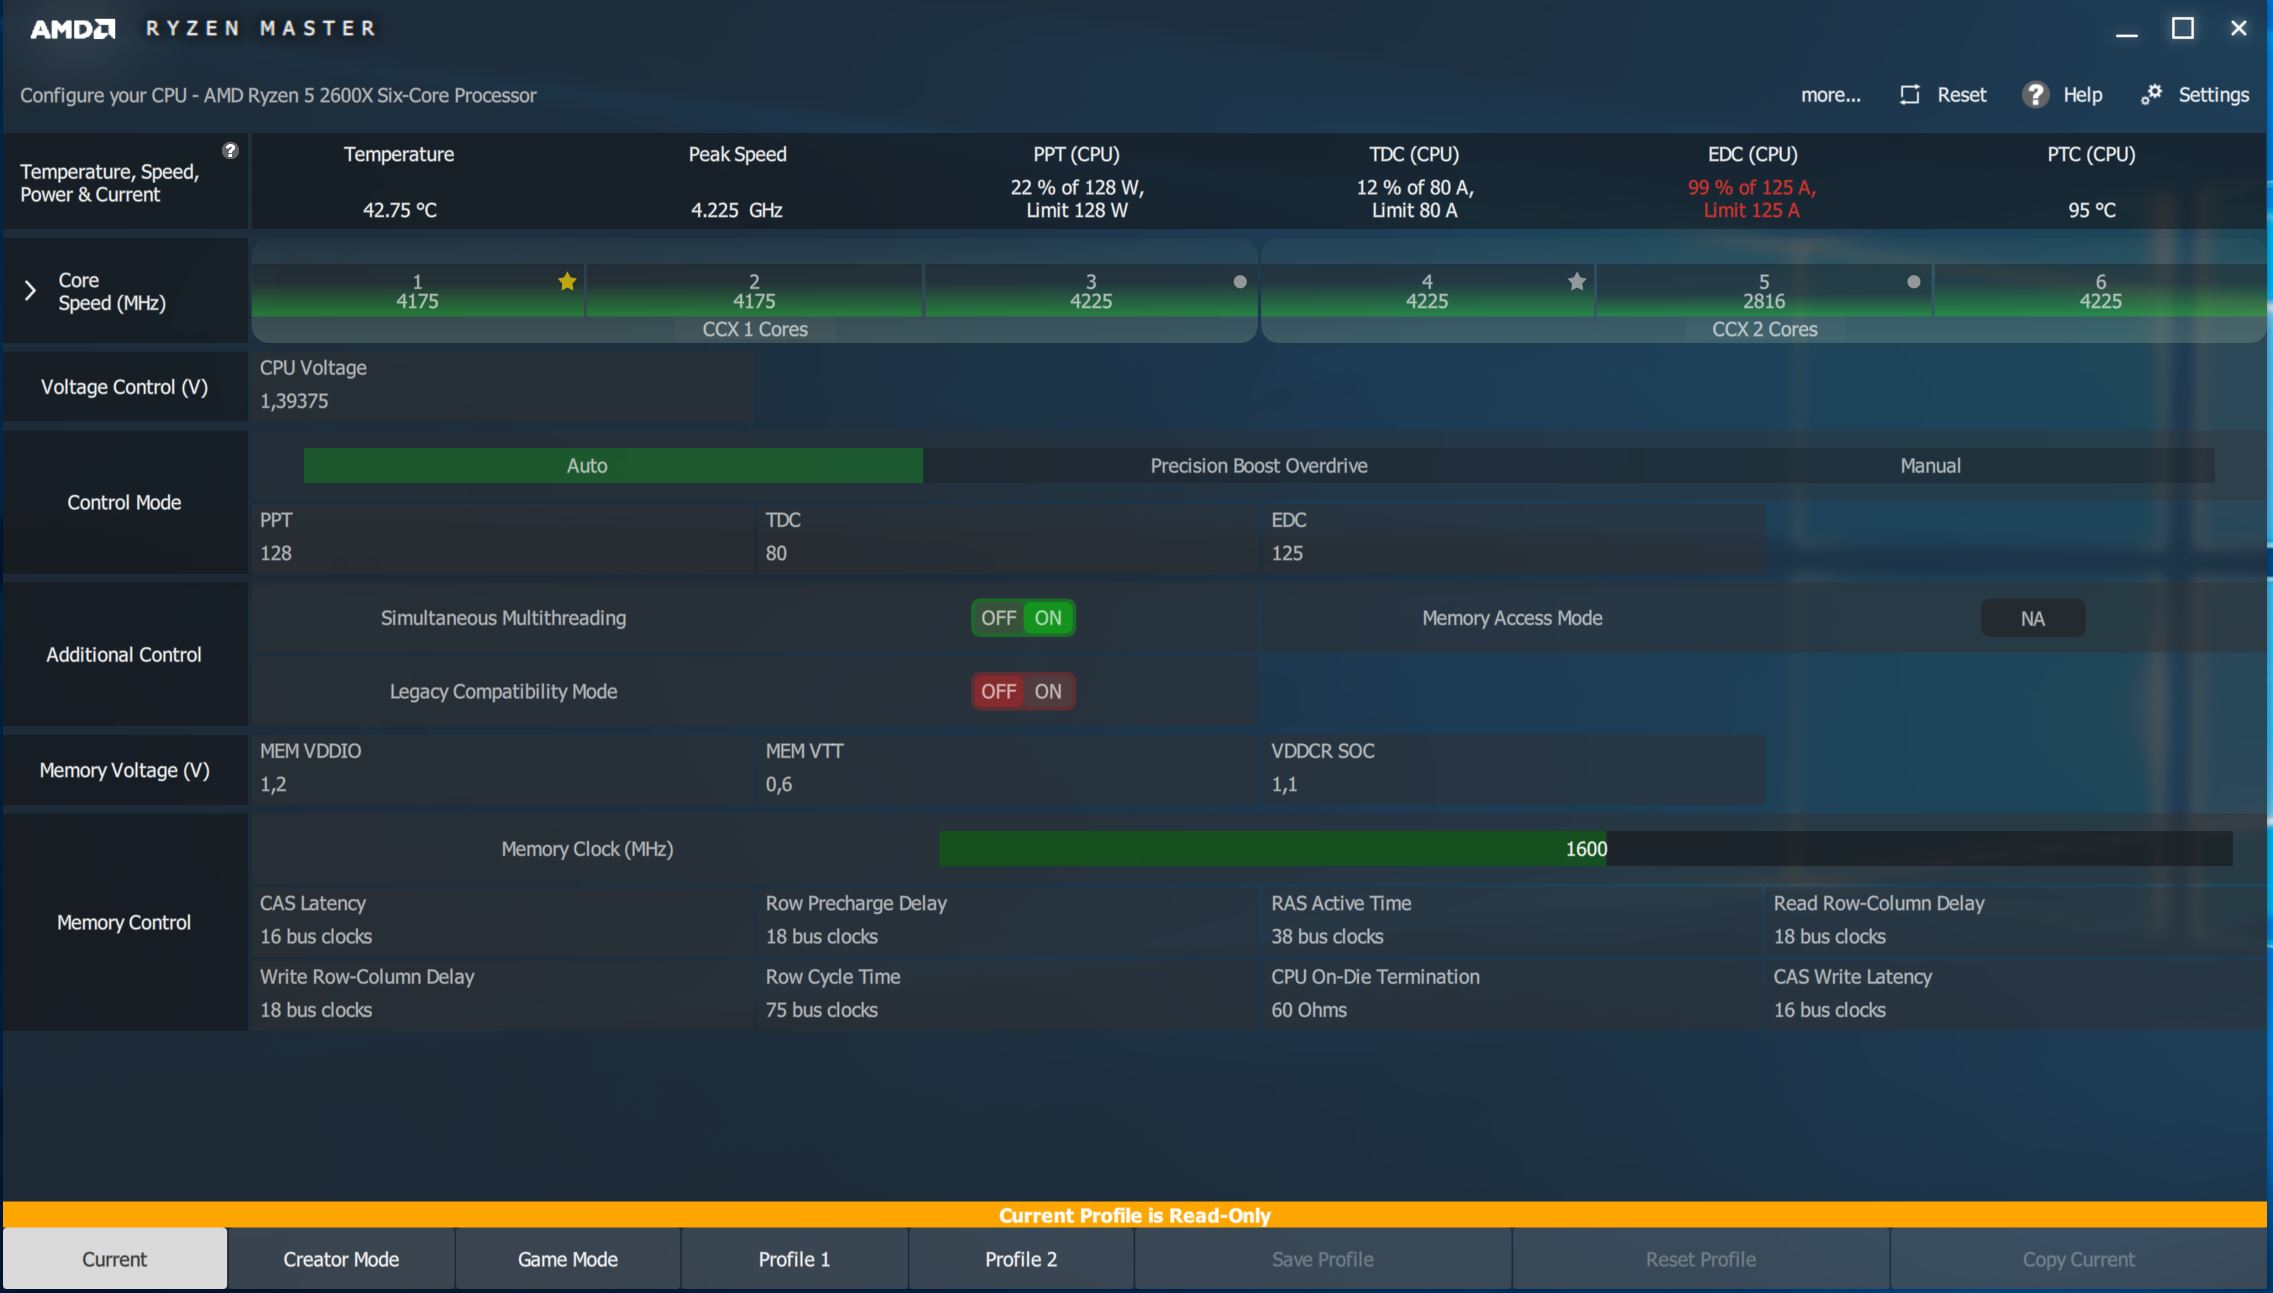Click the Memory Clock slider bar
Image resolution: width=2273 pixels, height=1293 pixels.
click(x=1585, y=849)
